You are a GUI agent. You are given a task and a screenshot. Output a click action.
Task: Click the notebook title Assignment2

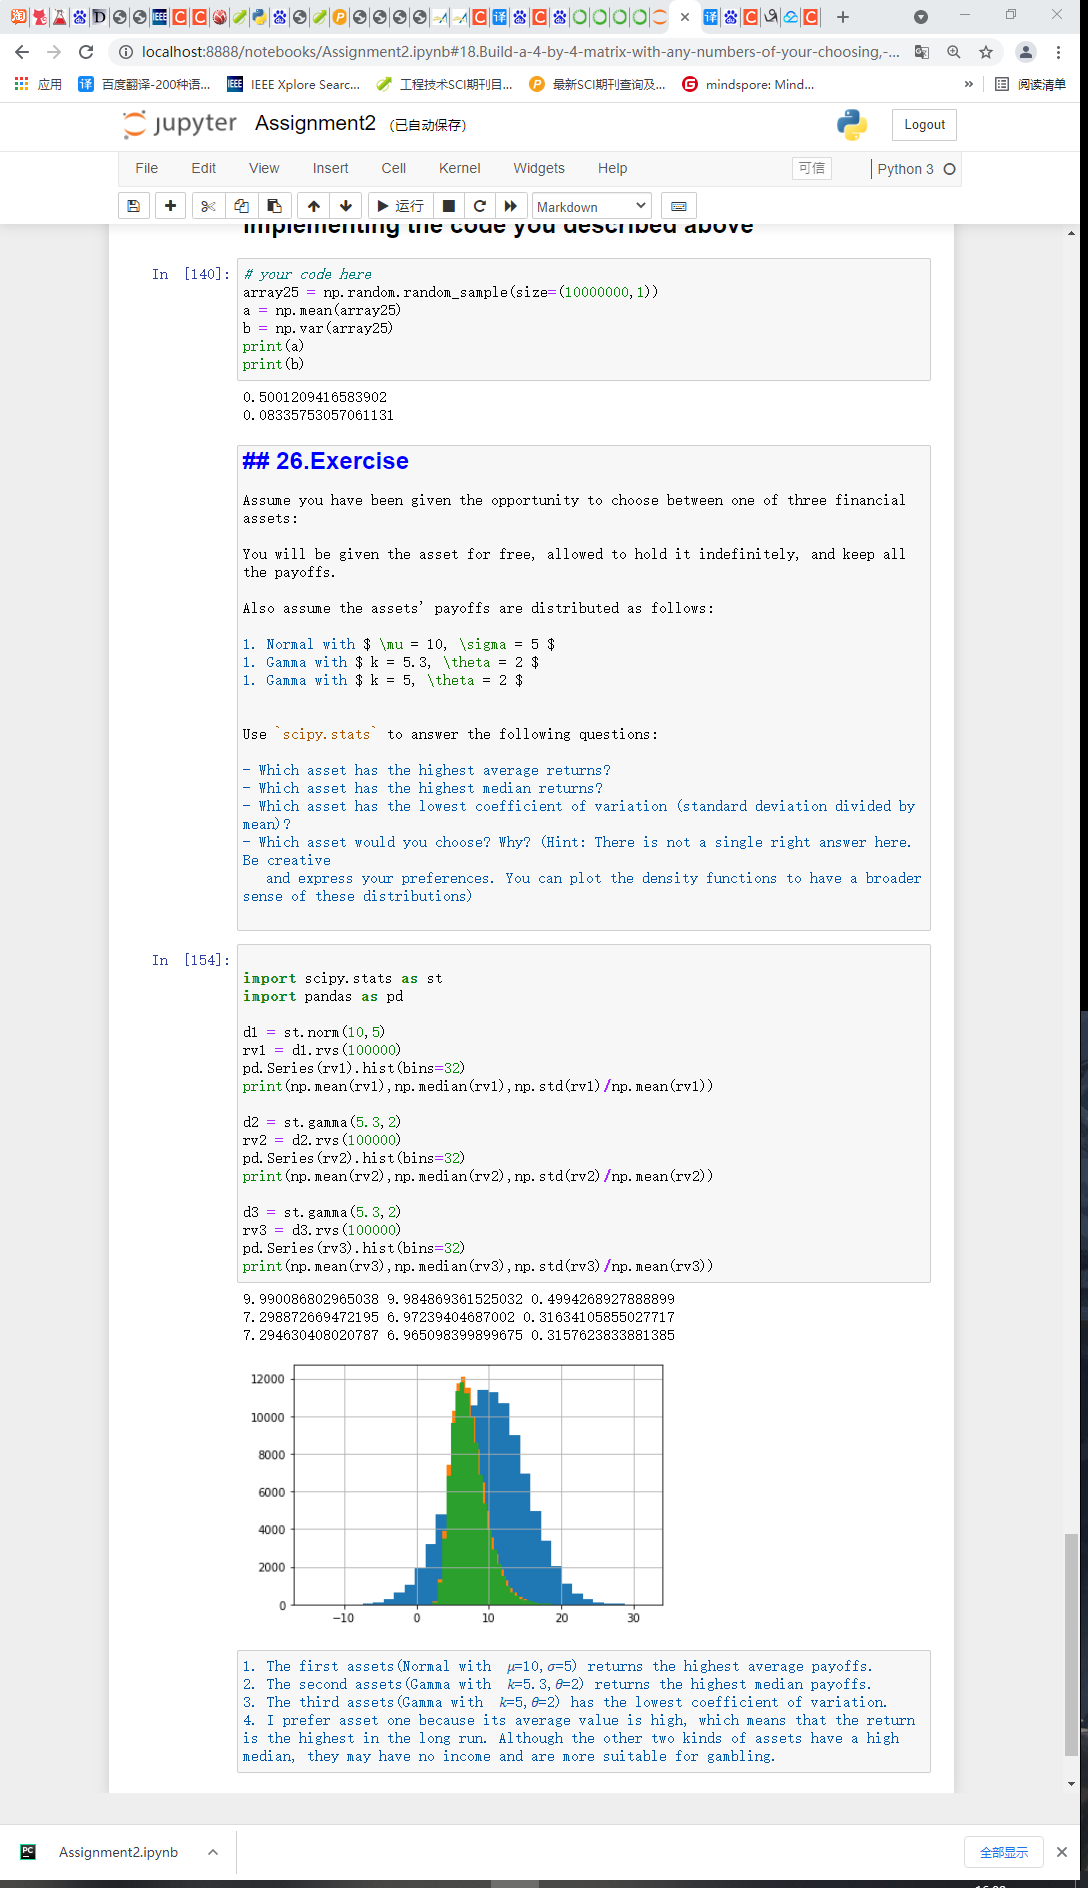(x=315, y=123)
